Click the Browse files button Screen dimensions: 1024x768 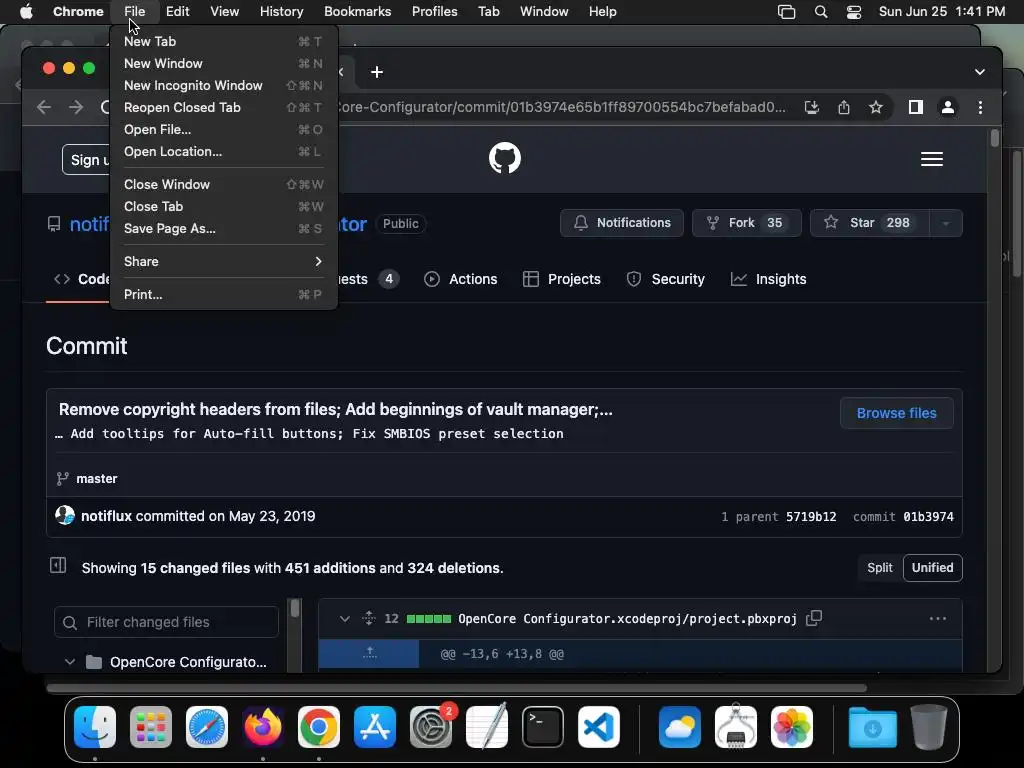pos(896,413)
